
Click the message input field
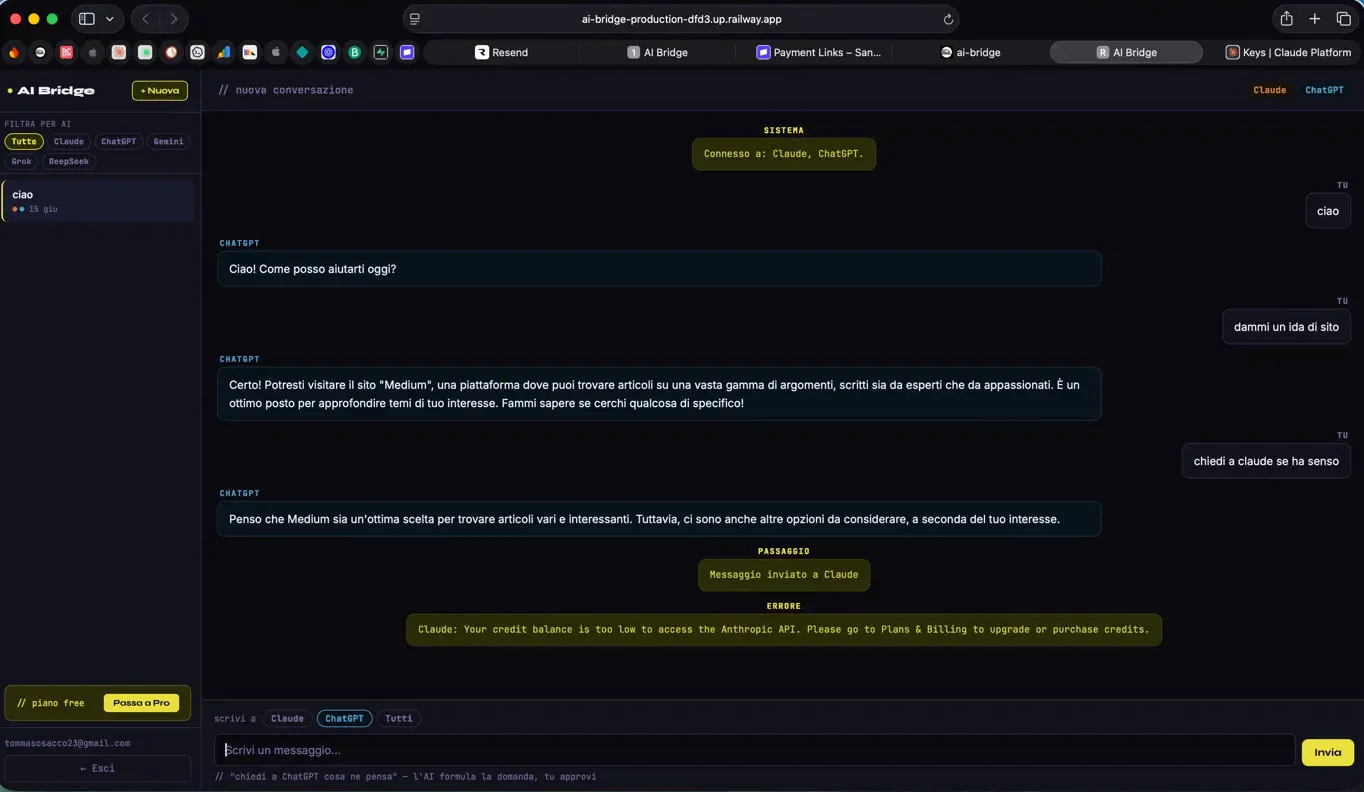tap(755, 750)
